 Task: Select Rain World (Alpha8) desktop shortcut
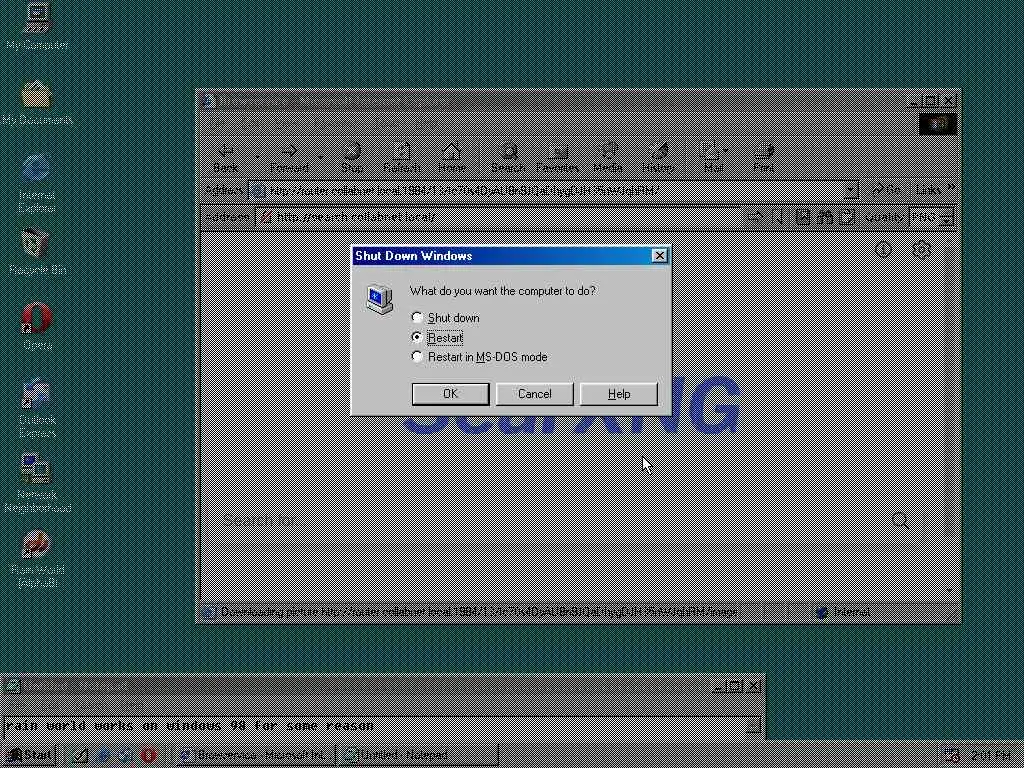click(37, 558)
